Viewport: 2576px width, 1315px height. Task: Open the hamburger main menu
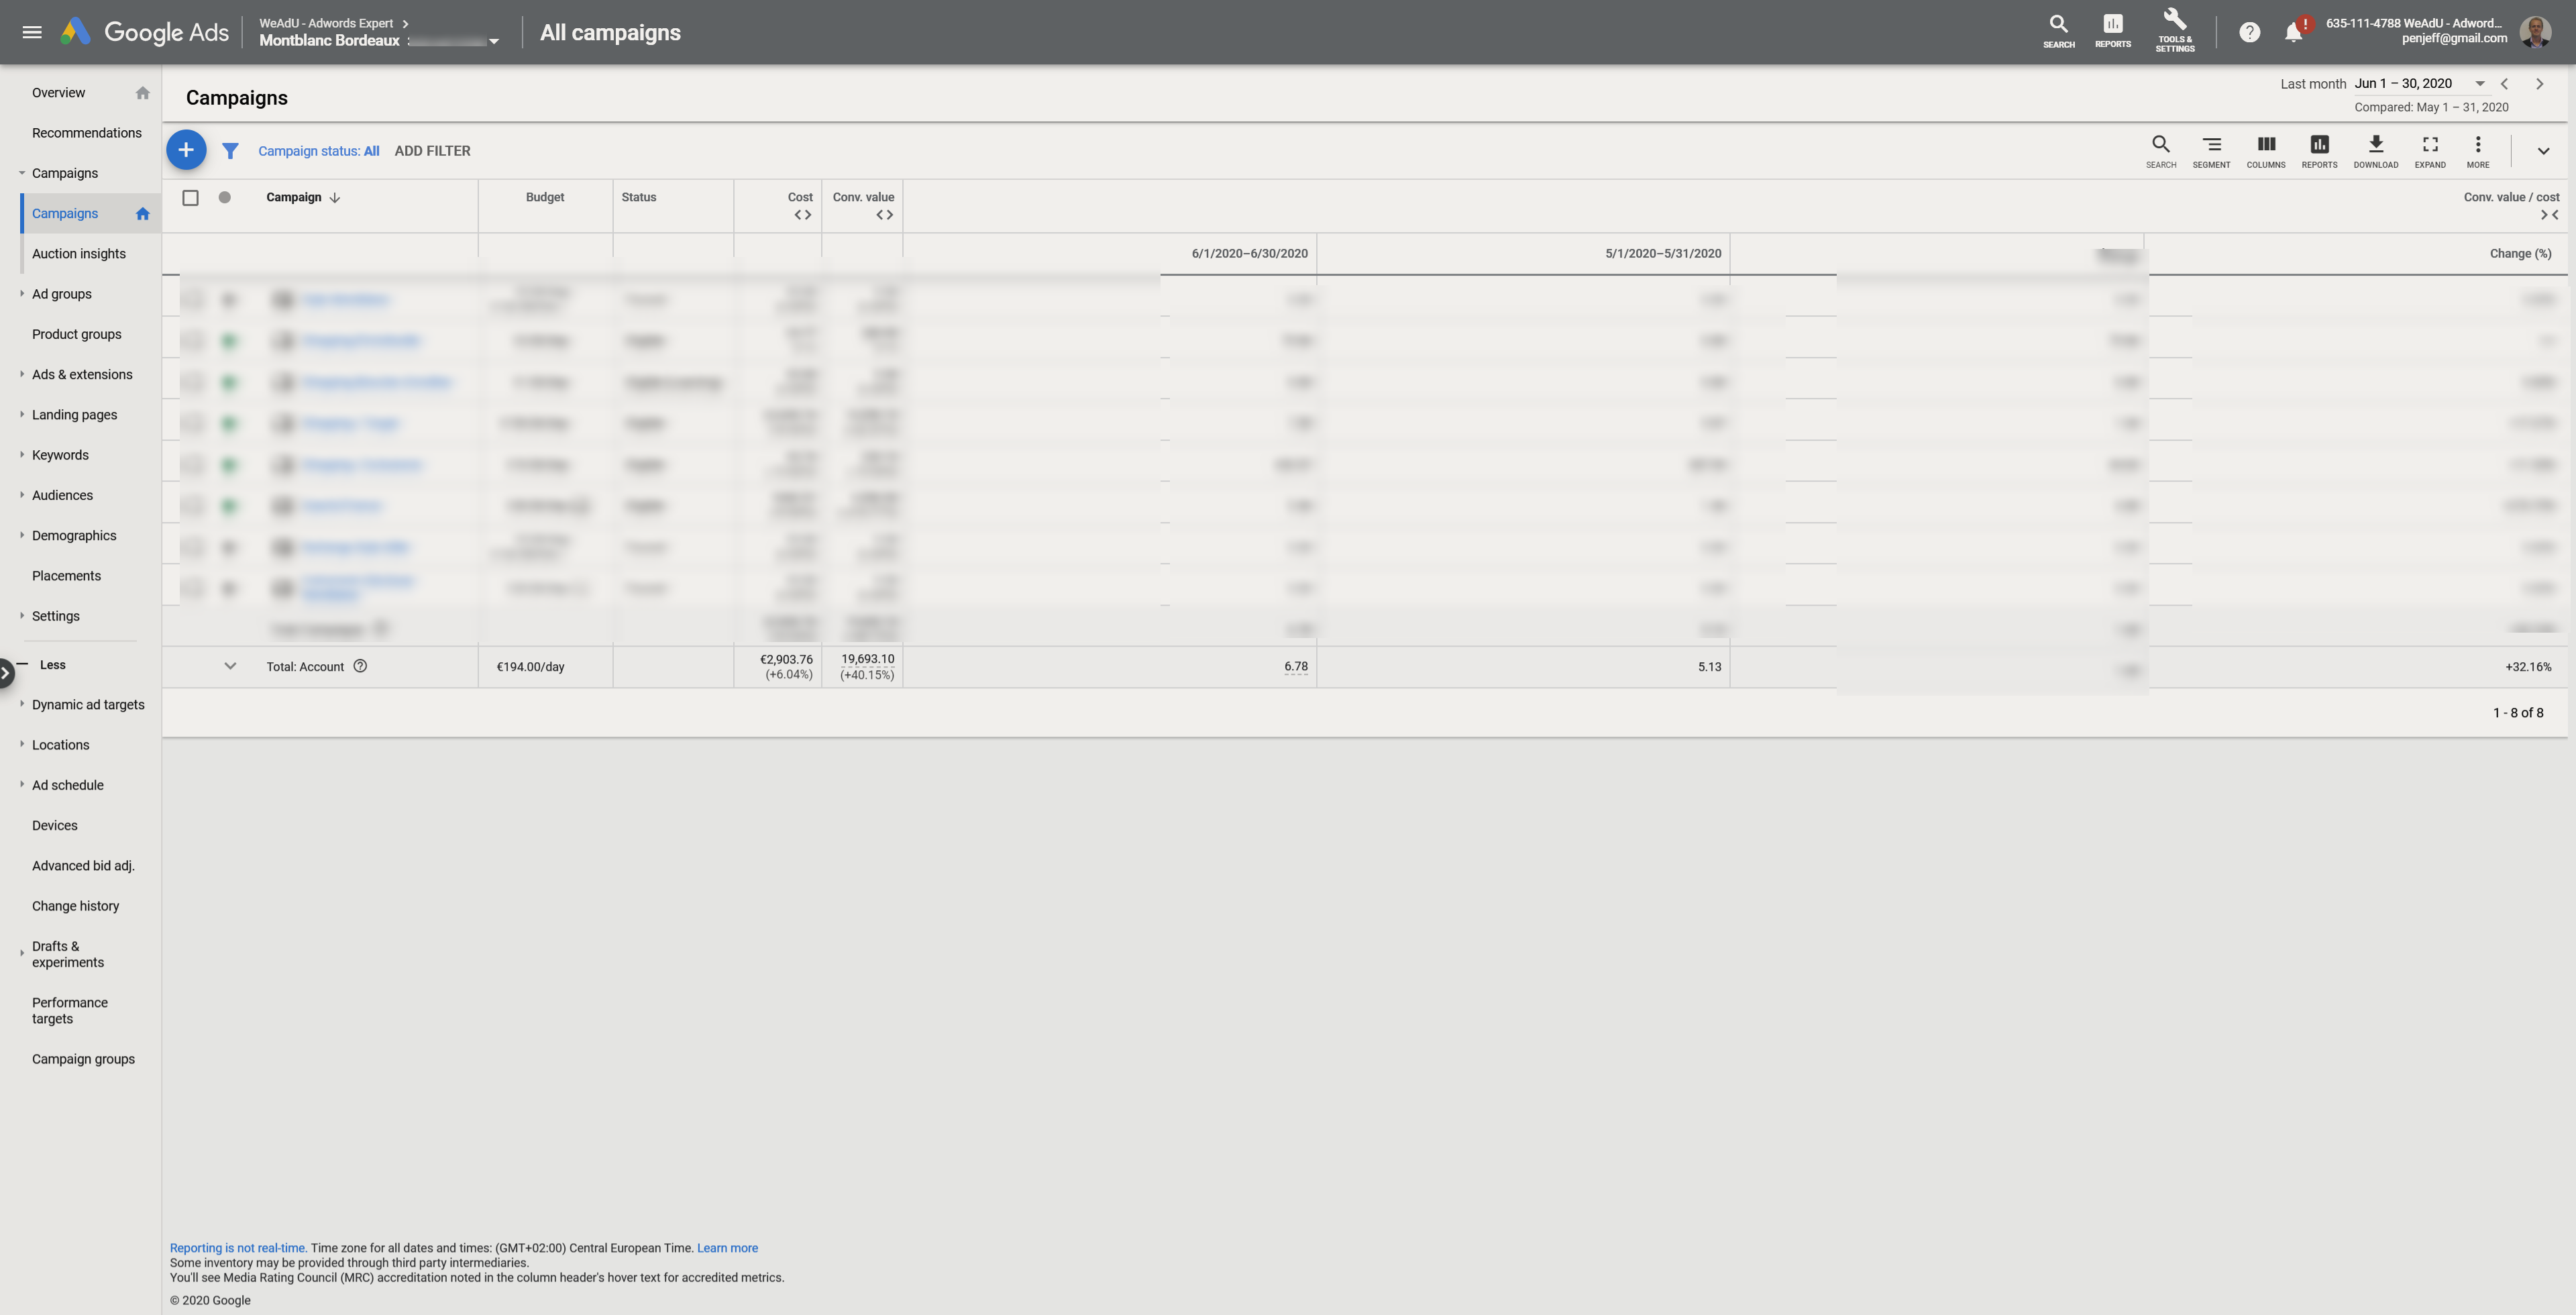coord(32,32)
